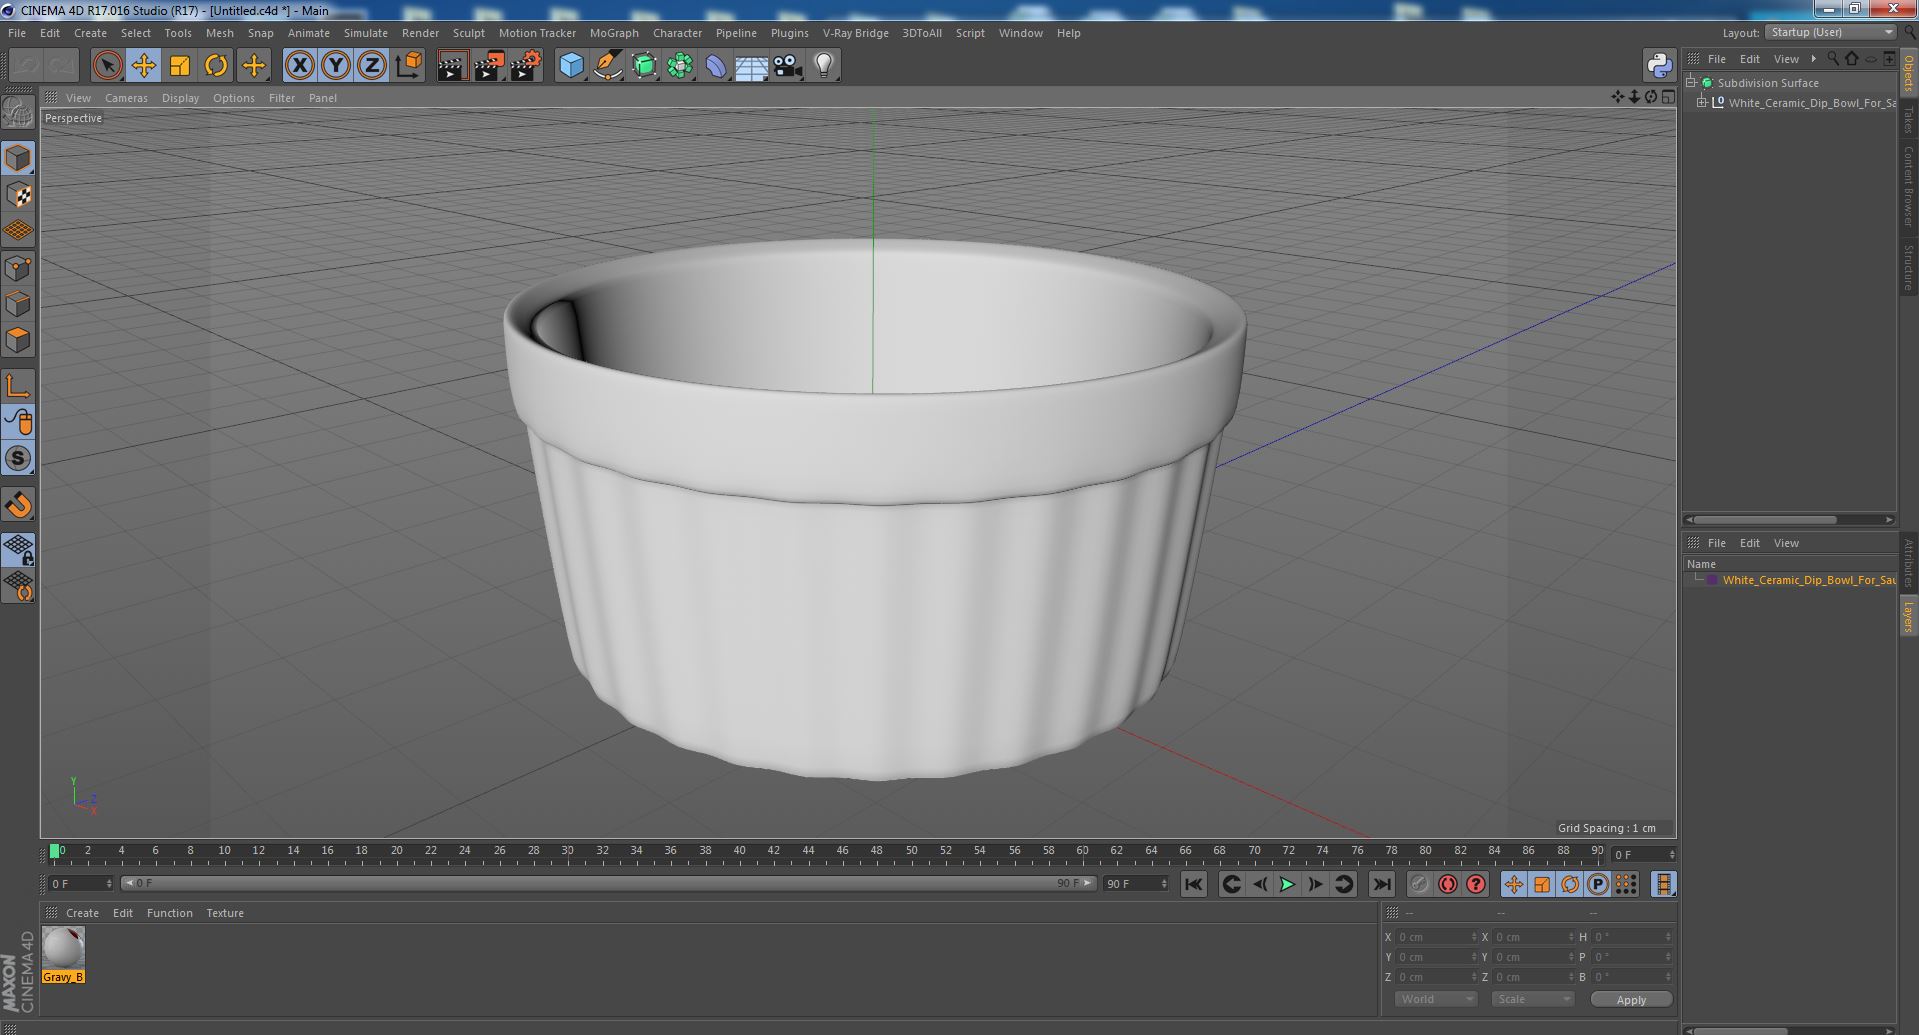Add a Camera object
The height and width of the screenshot is (1035, 1919).
pos(788,66)
